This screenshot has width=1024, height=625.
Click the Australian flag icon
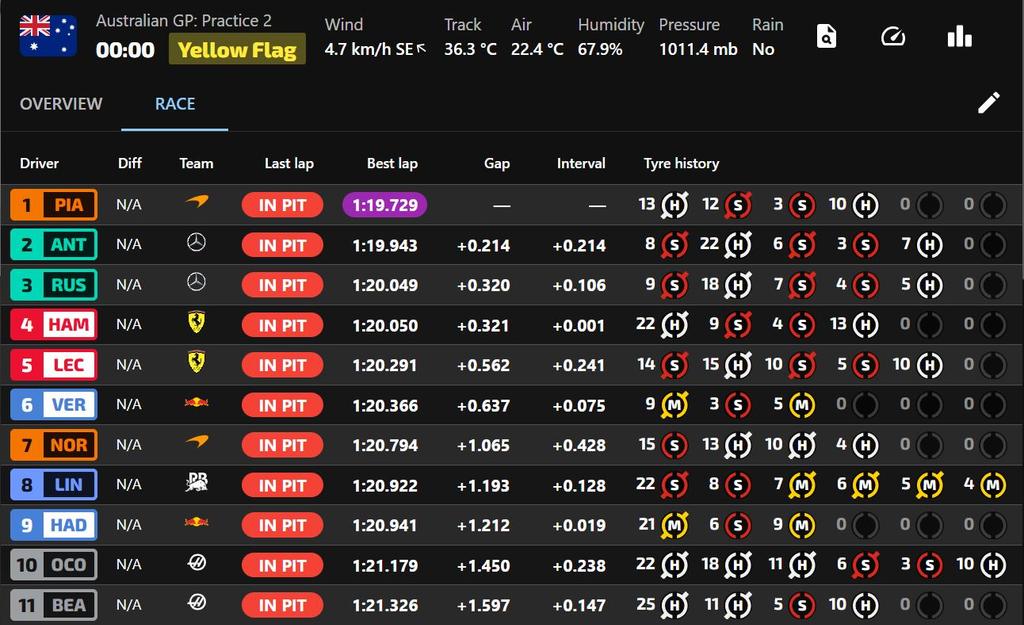(x=48, y=37)
